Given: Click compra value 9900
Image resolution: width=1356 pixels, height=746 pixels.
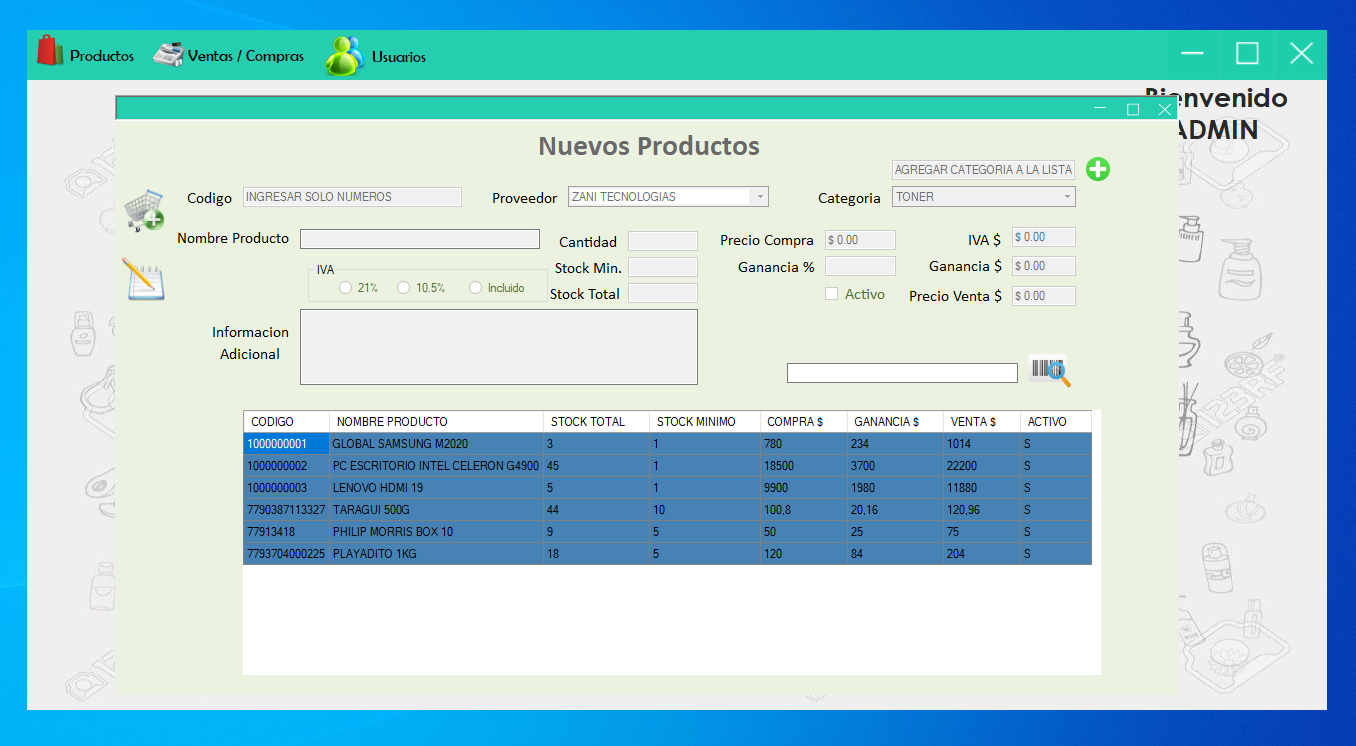Looking at the screenshot, I should (x=804, y=488).
